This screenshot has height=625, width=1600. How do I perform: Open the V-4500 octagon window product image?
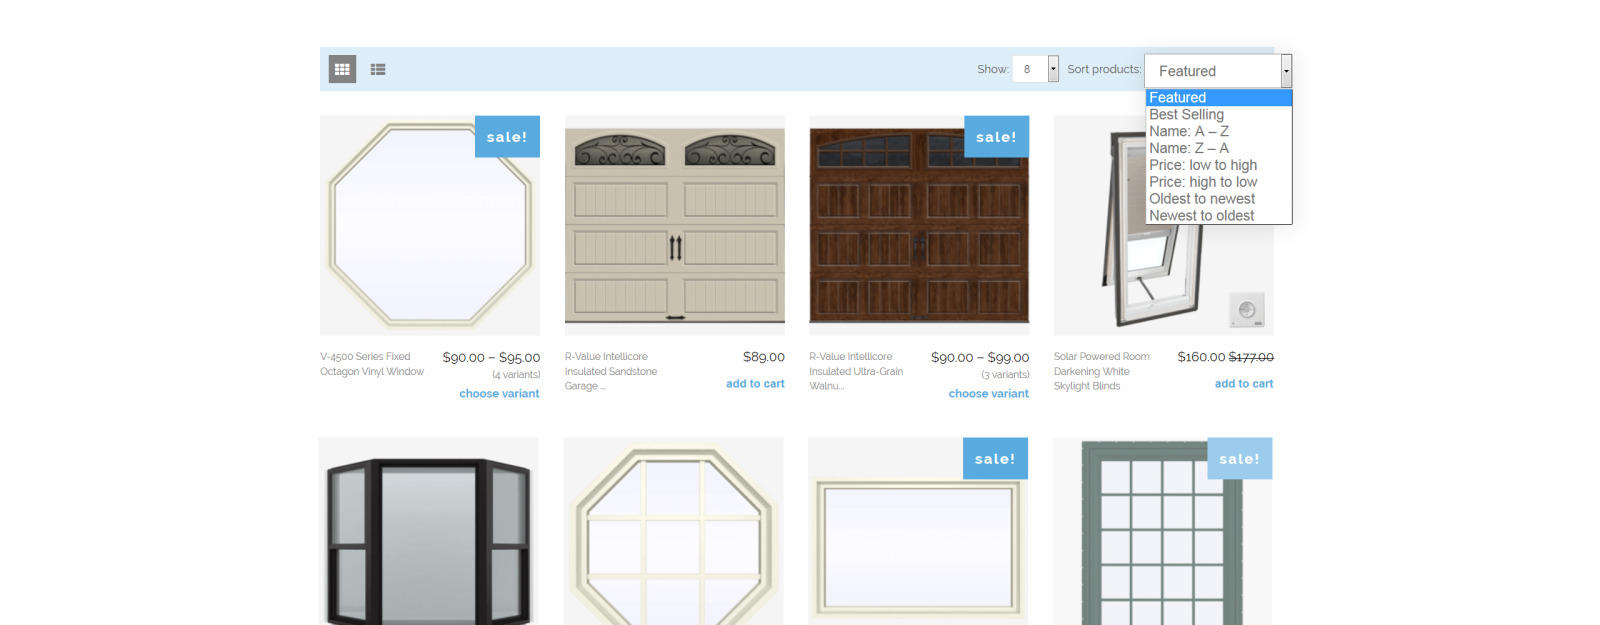point(429,226)
